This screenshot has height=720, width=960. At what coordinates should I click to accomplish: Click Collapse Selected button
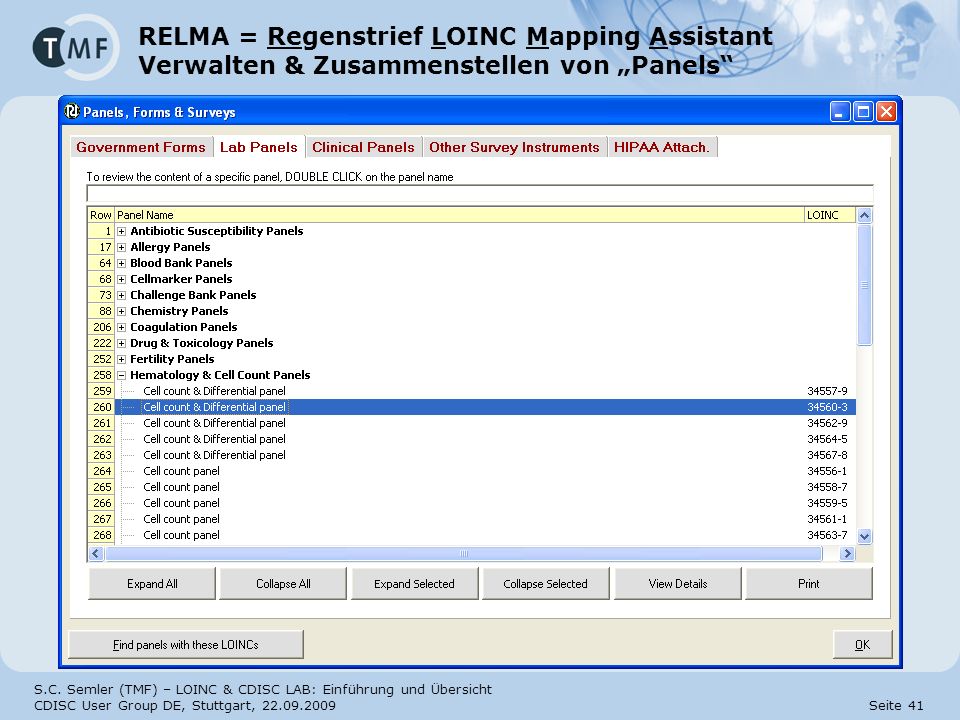pyautogui.click(x=545, y=583)
